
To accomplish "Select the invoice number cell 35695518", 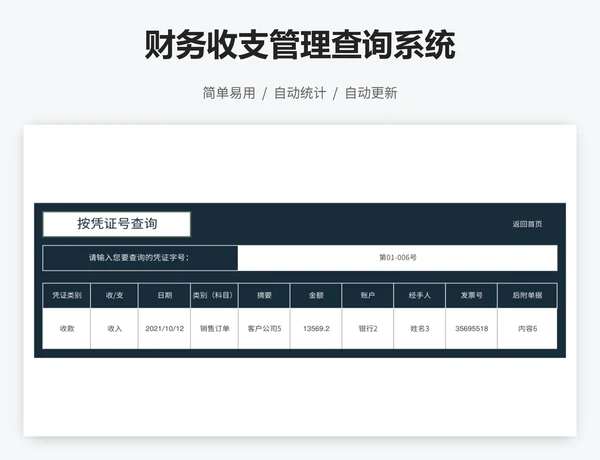I will point(471,329).
